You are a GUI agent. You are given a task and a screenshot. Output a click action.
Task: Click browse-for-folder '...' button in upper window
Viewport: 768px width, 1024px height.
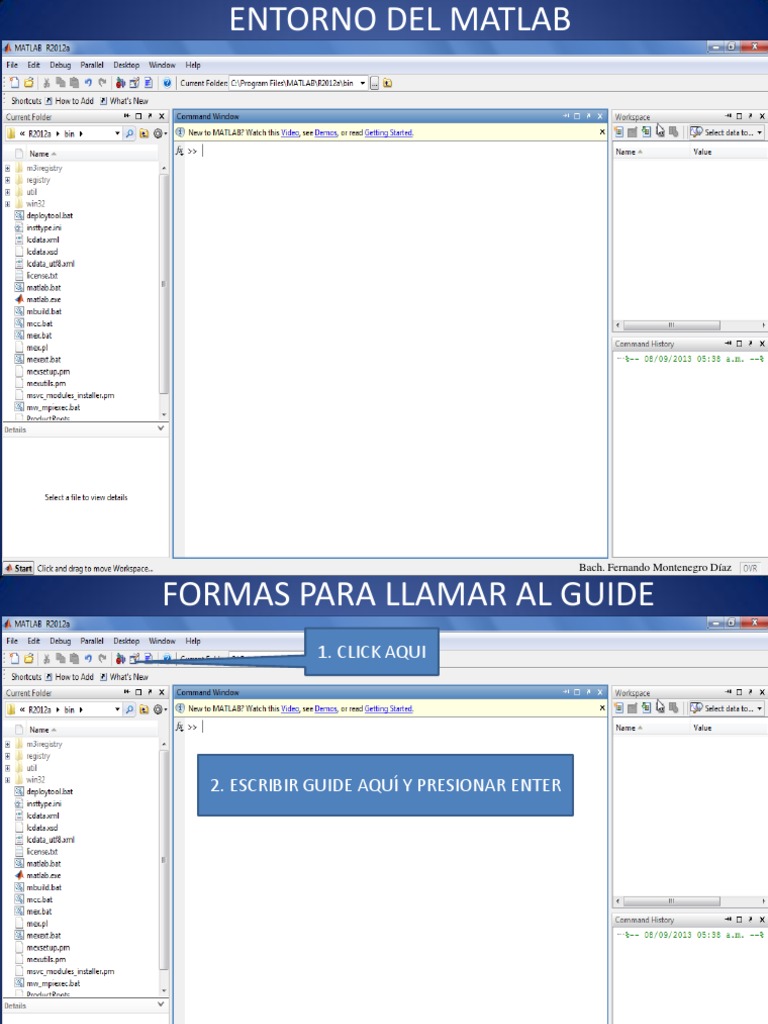tap(375, 83)
